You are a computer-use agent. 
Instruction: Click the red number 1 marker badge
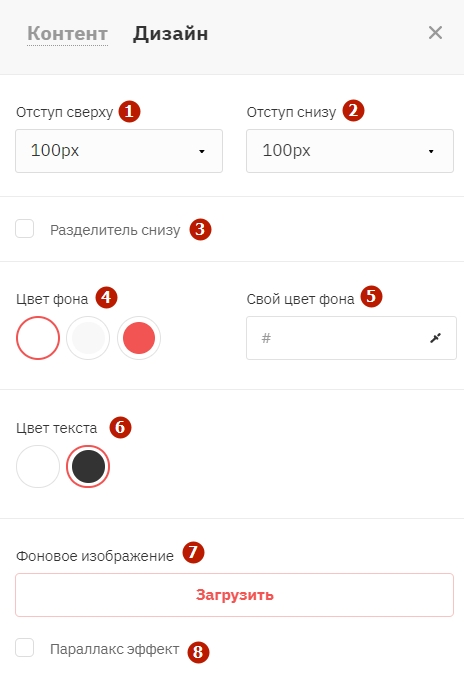click(x=130, y=112)
